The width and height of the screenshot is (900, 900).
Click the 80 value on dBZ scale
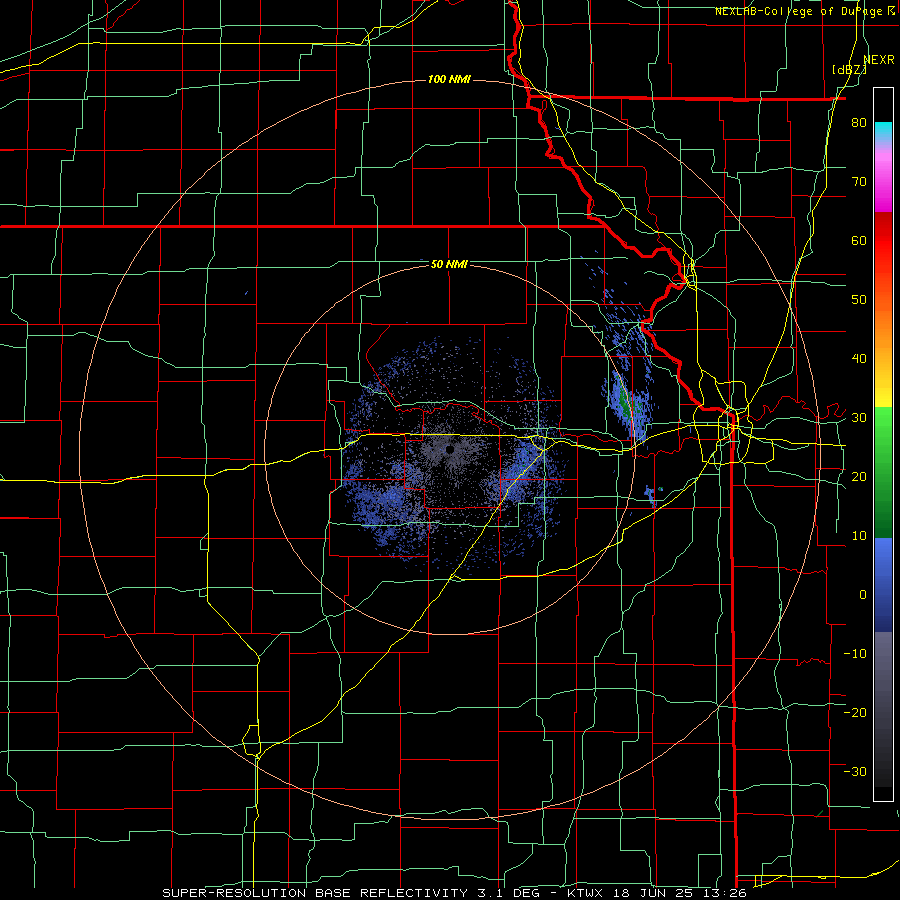[x=859, y=123]
